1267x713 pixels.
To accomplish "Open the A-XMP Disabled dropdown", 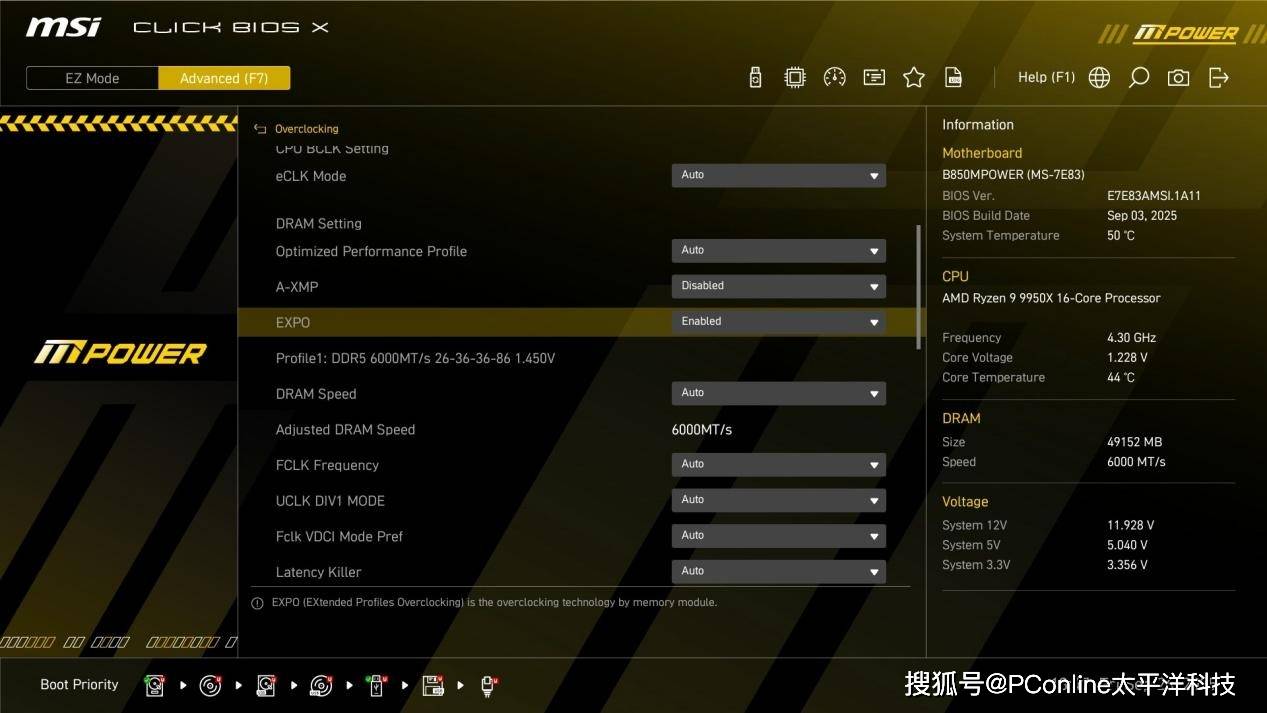I will click(778, 286).
